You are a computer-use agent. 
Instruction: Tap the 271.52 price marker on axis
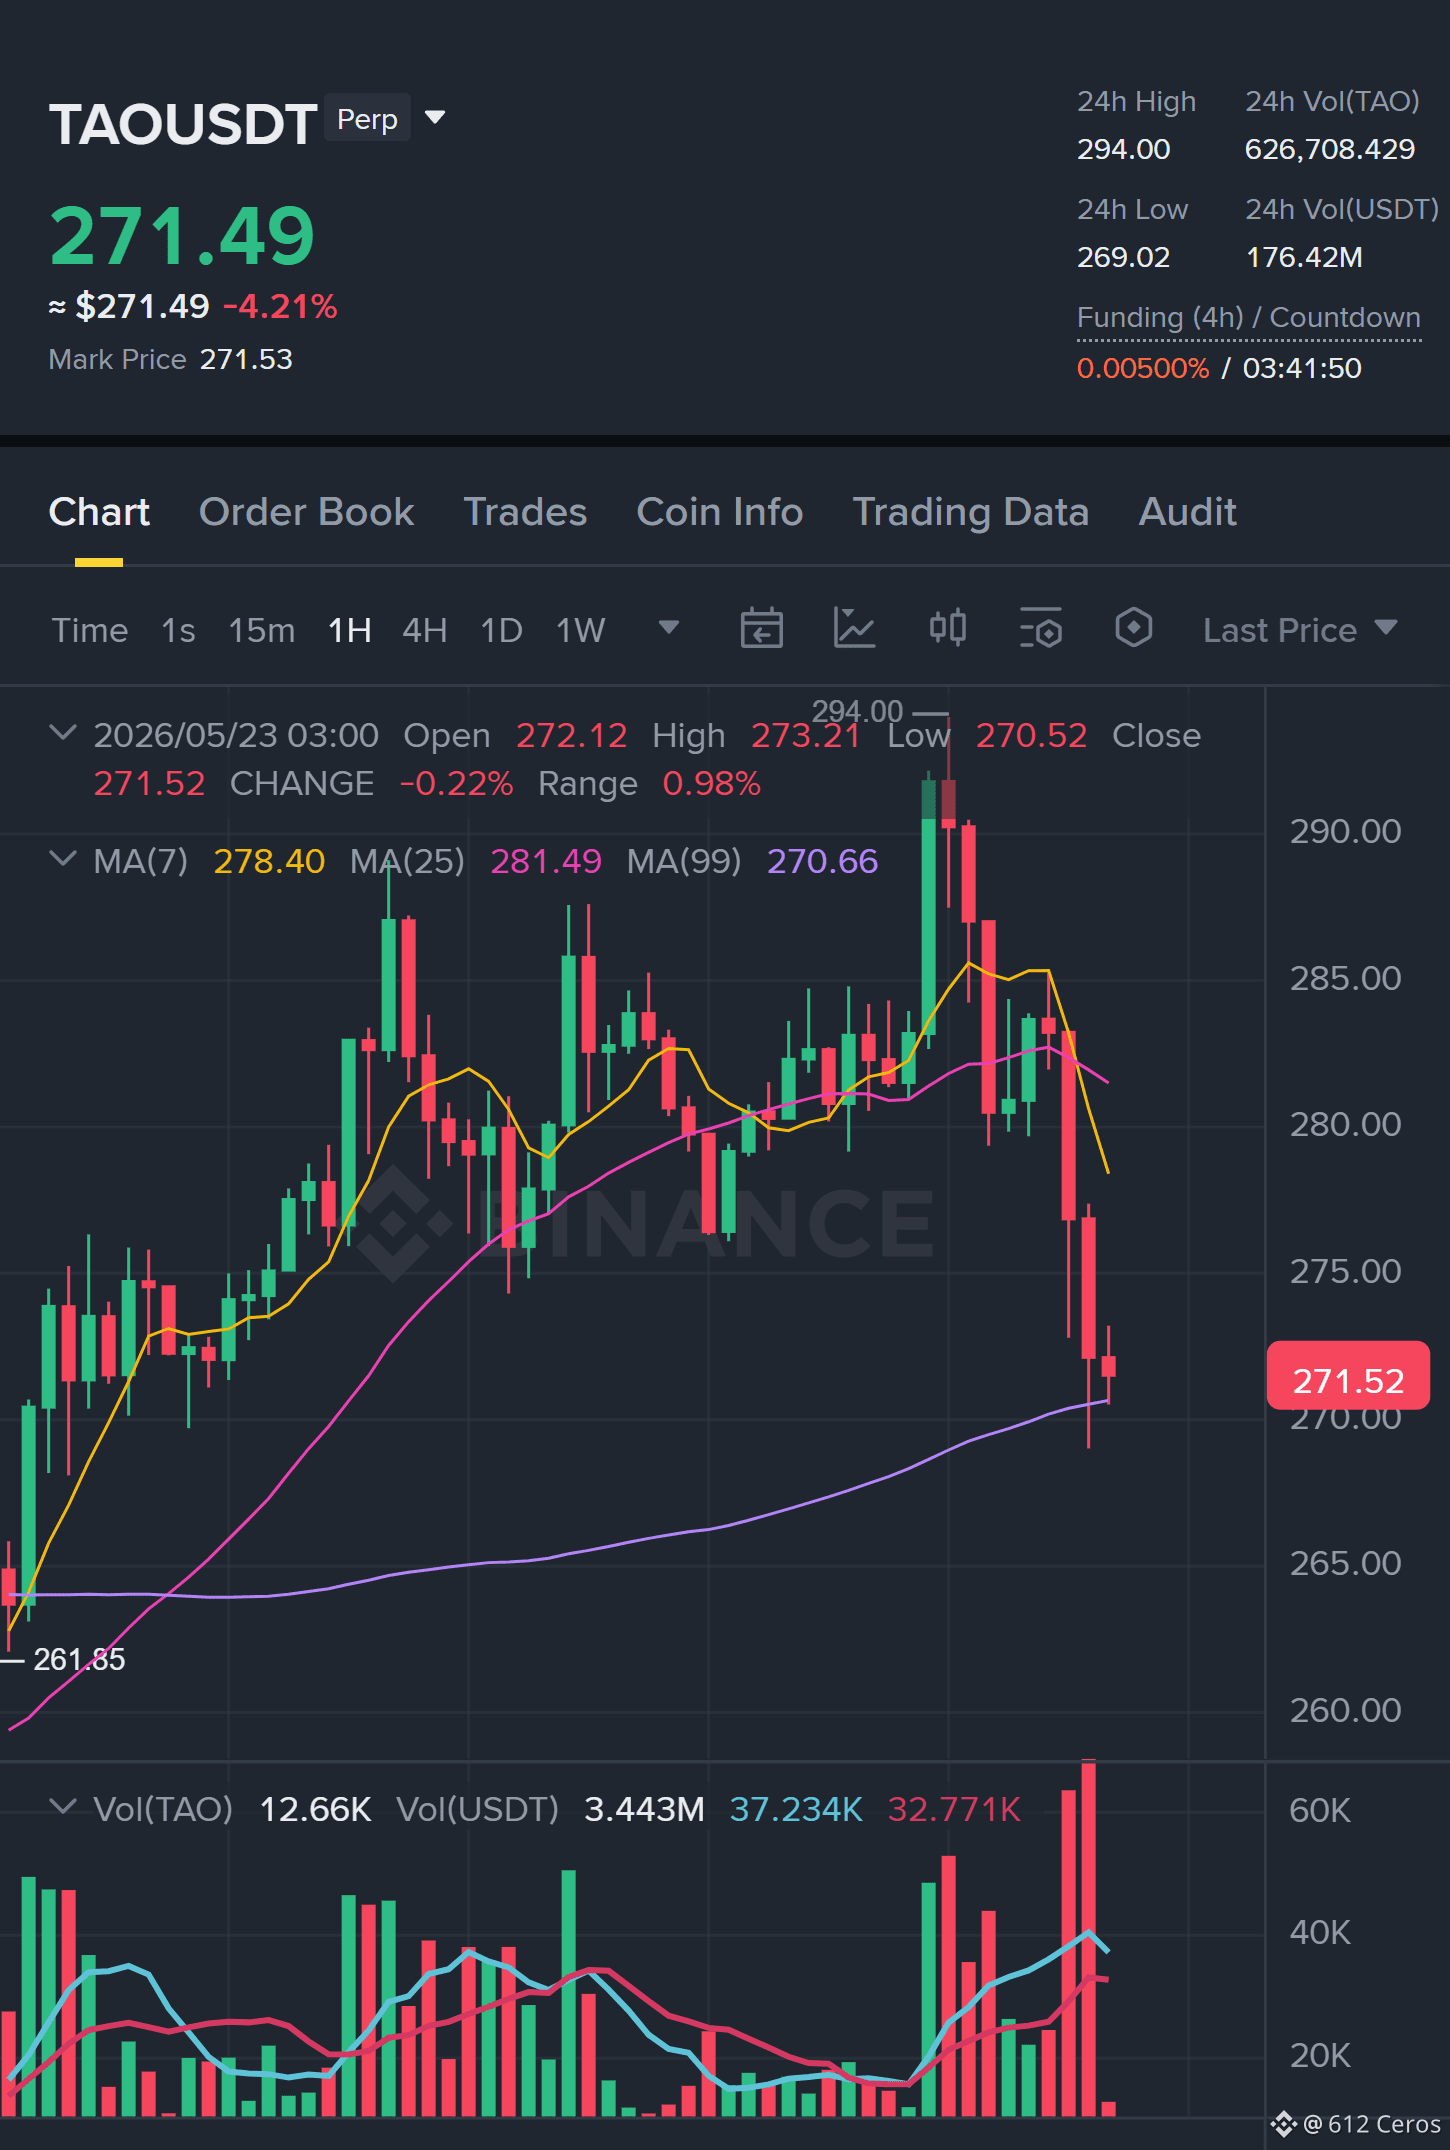(x=1347, y=1380)
